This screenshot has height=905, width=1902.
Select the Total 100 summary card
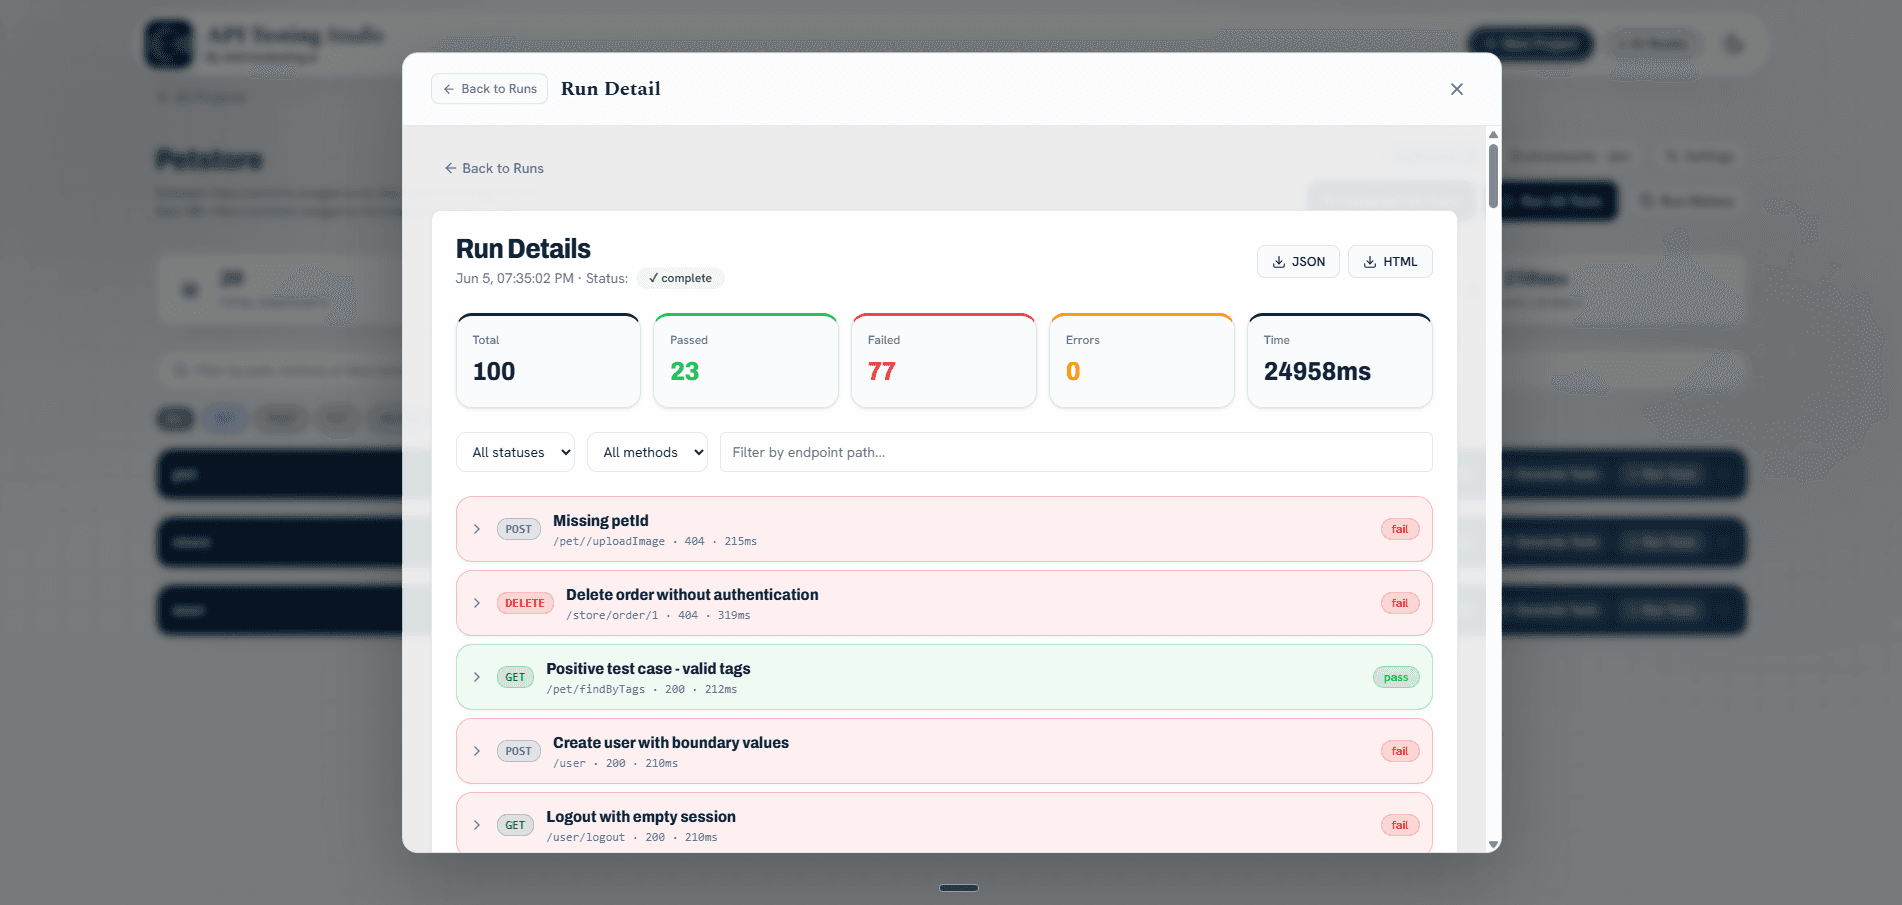tap(548, 361)
